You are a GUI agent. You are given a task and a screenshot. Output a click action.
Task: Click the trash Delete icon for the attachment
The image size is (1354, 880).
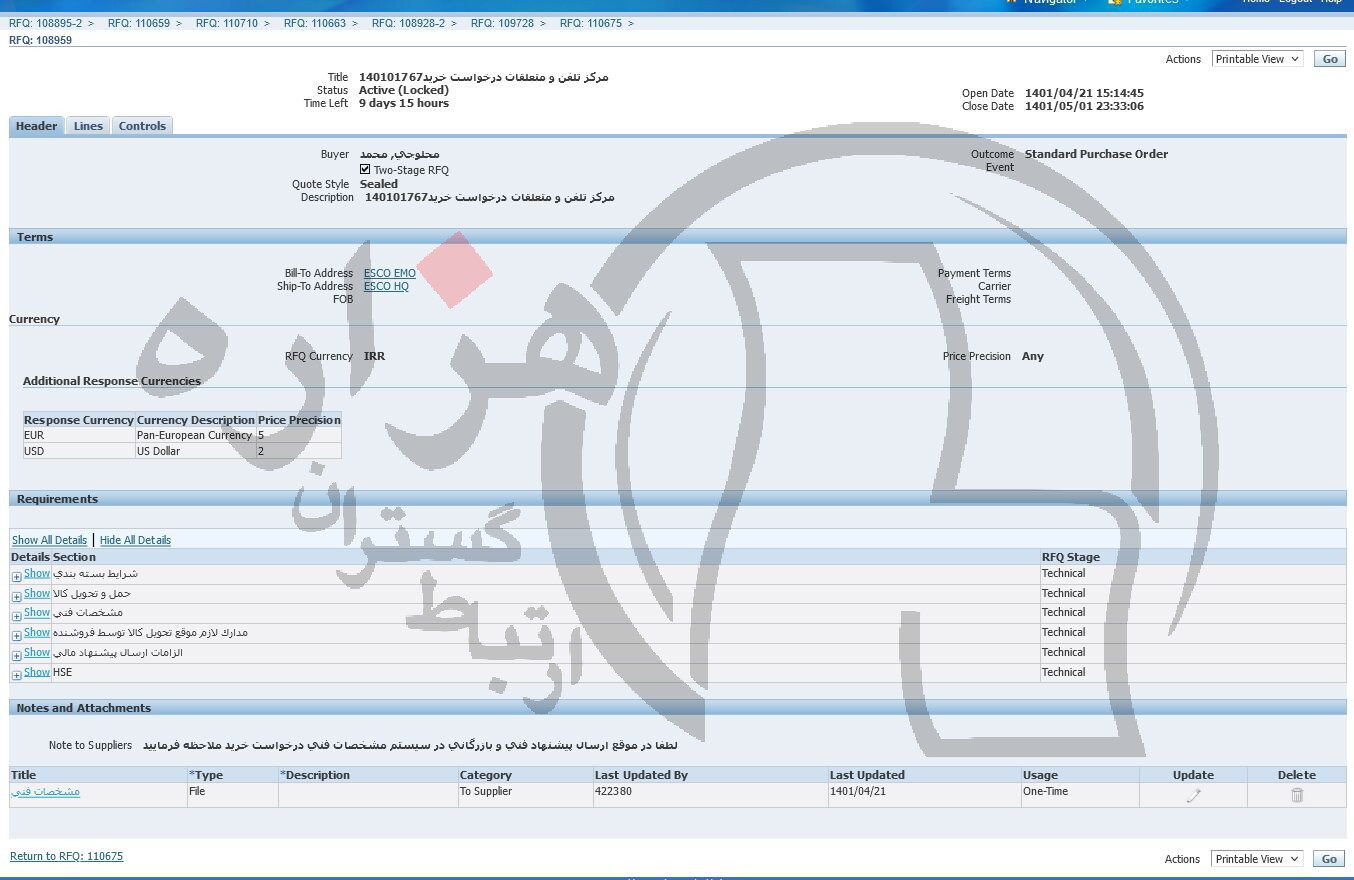1297,795
